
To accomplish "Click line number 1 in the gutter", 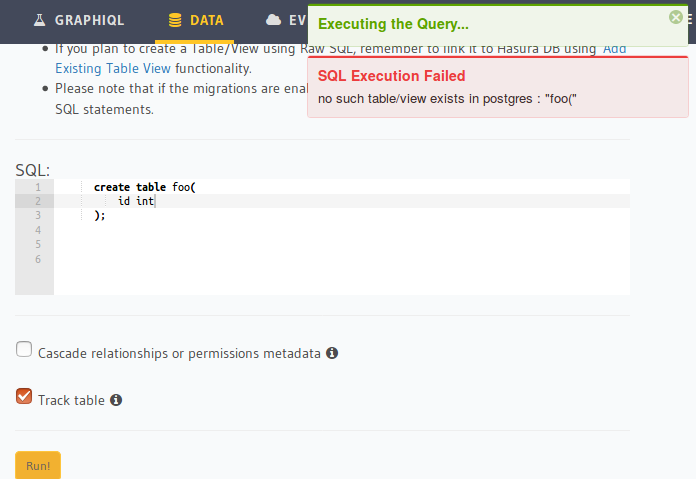I will point(38,187).
